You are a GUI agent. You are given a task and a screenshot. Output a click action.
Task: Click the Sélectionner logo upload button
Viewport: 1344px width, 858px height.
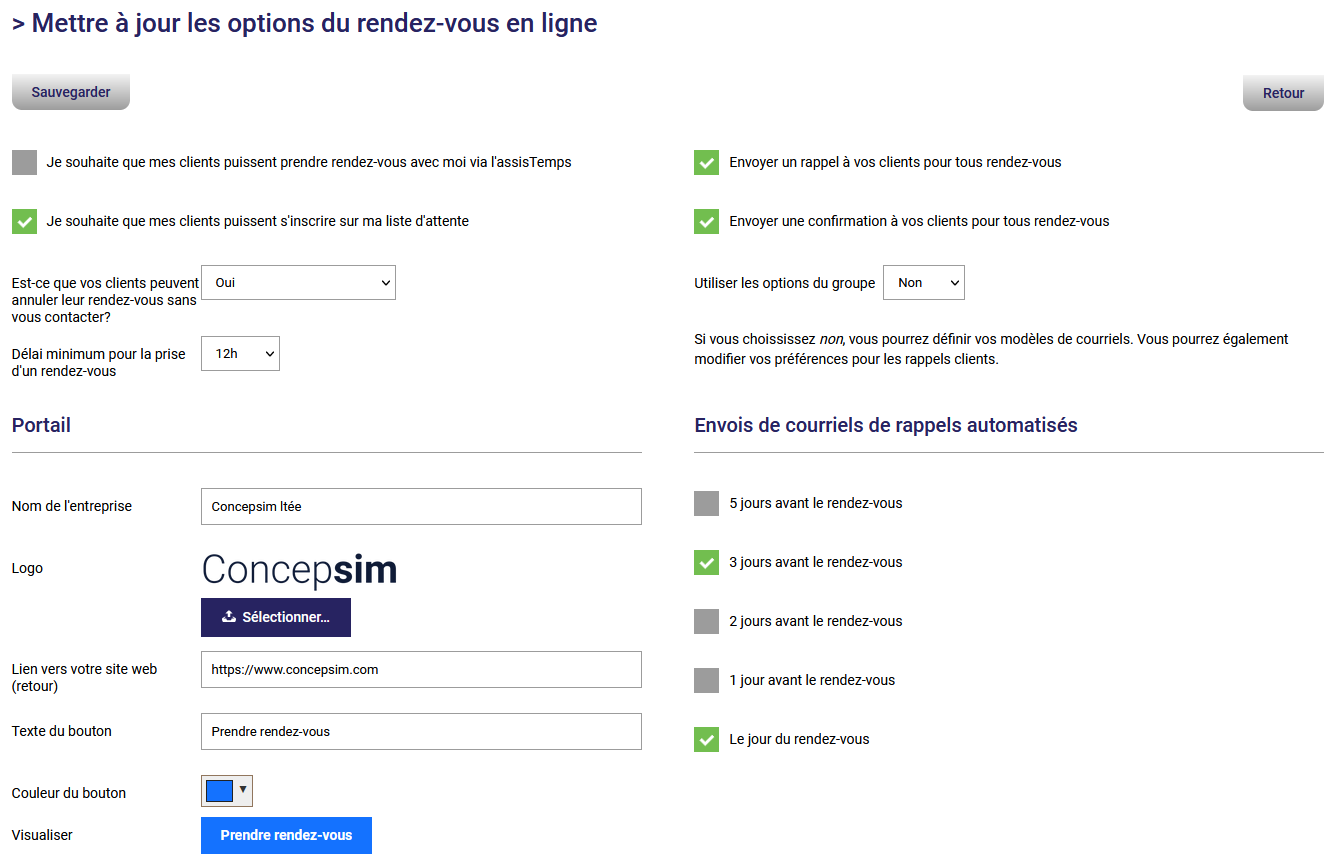click(x=276, y=617)
